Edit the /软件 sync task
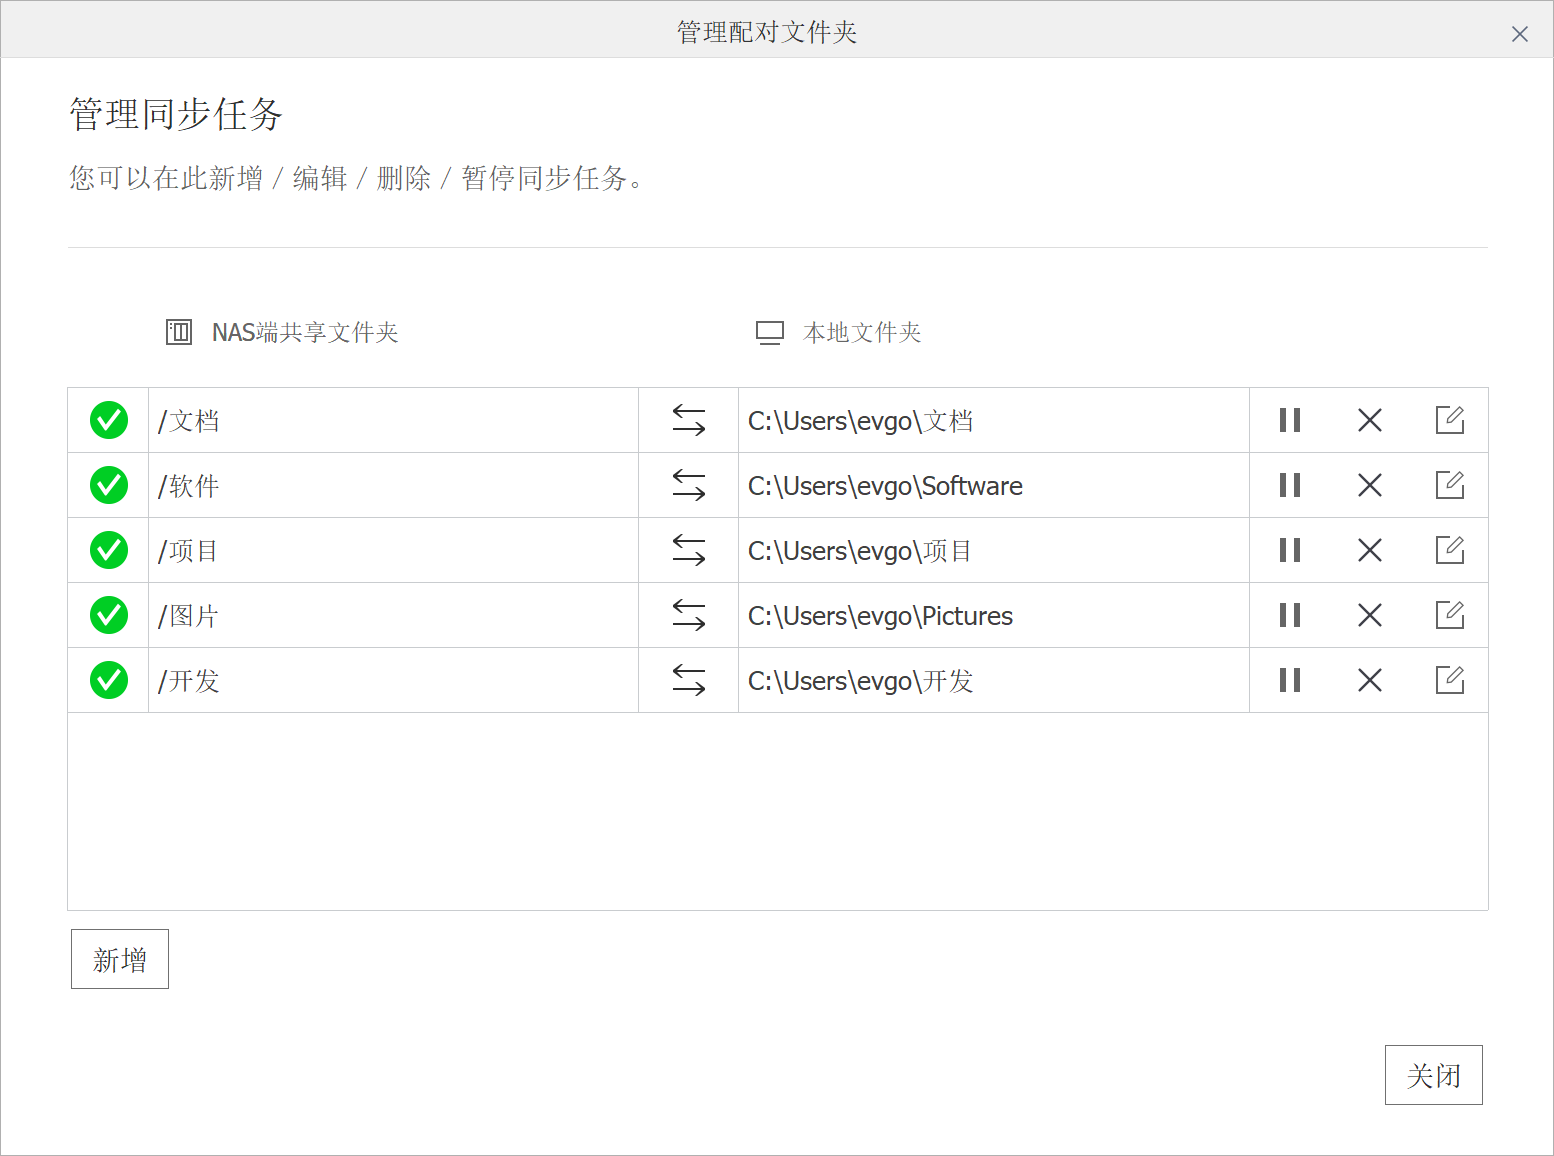This screenshot has height=1156, width=1554. (x=1450, y=485)
